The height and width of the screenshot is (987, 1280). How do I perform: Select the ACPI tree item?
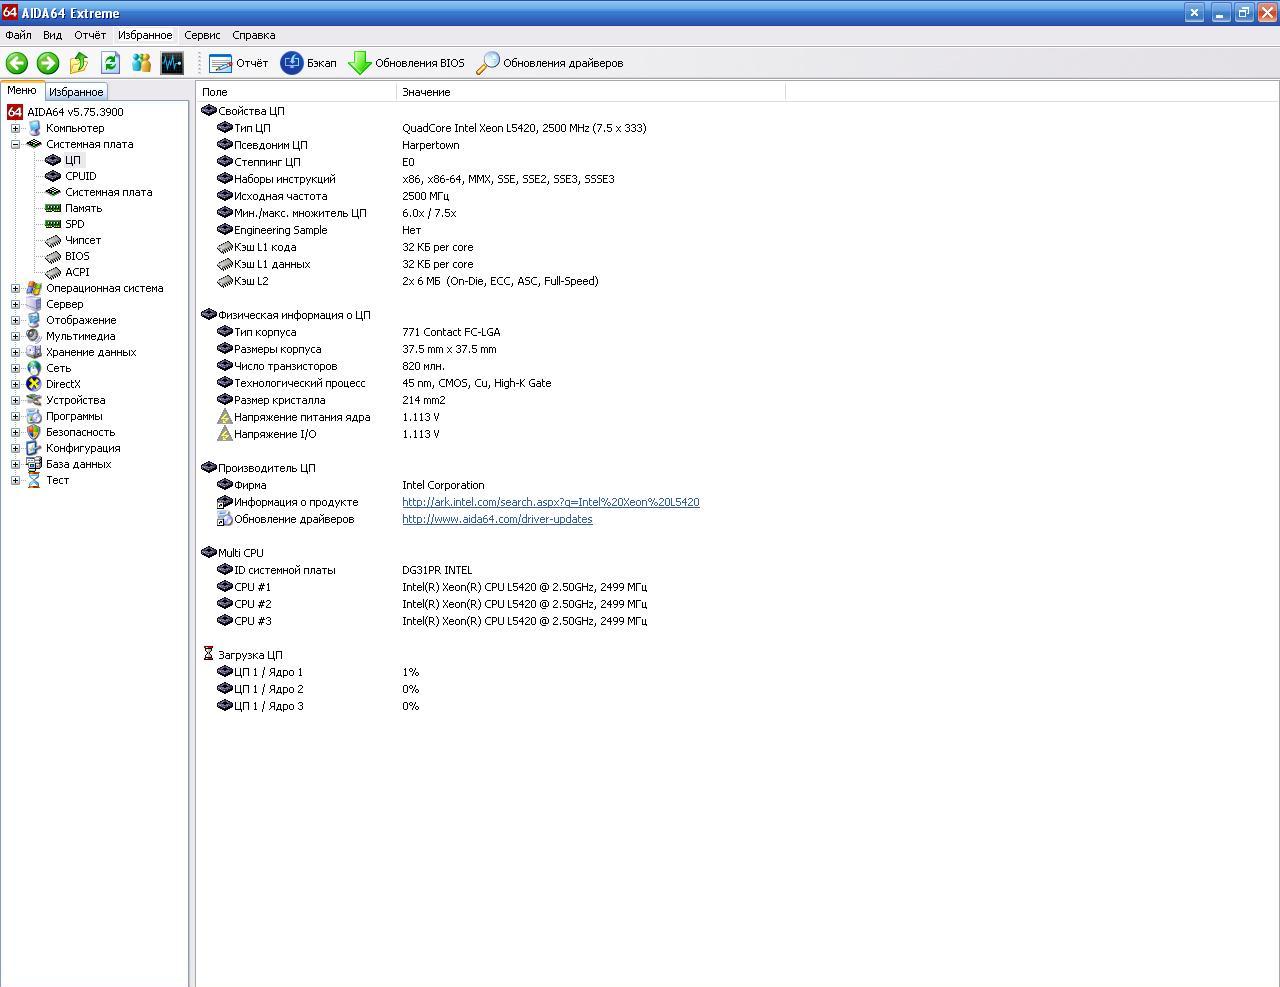77,272
